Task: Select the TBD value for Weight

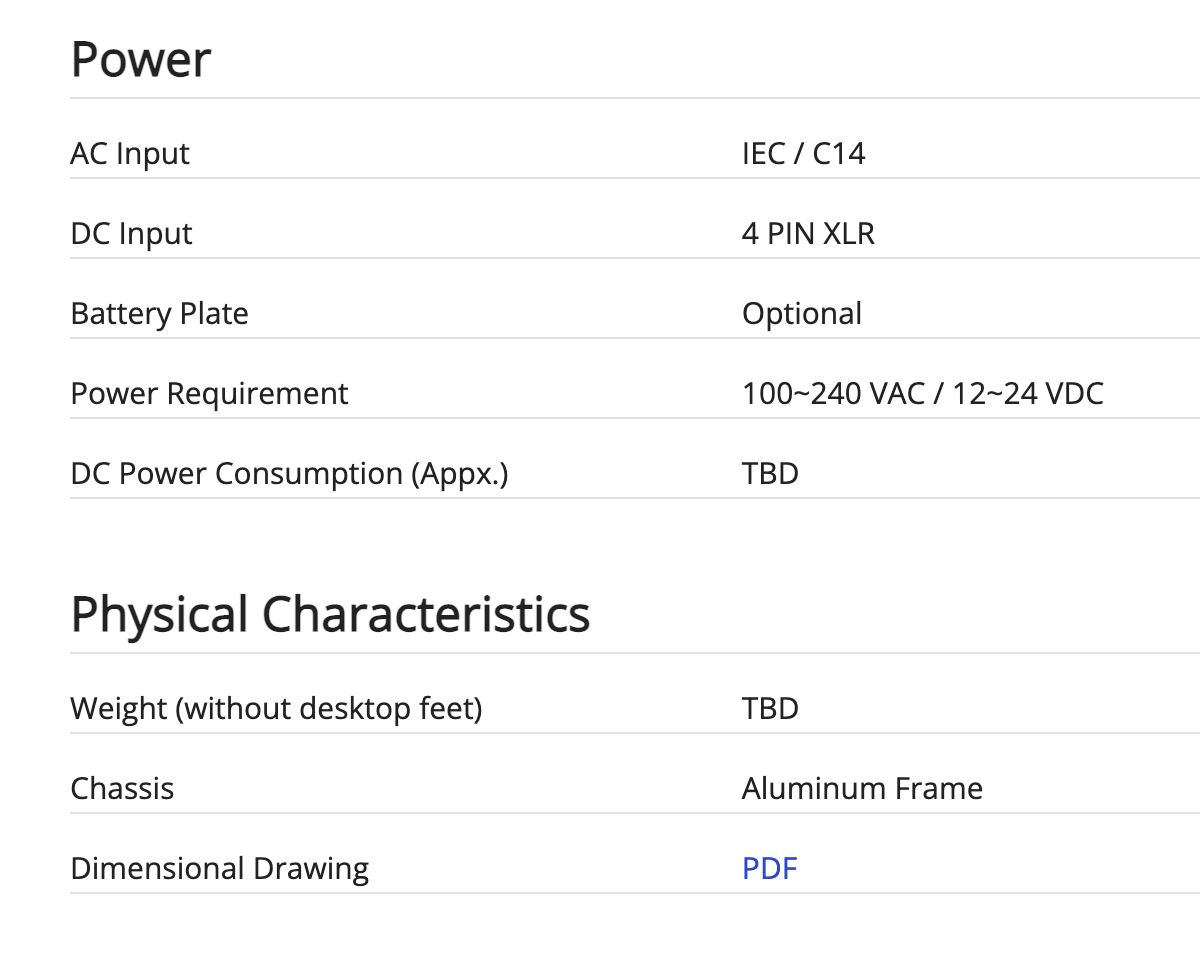Action: point(770,709)
